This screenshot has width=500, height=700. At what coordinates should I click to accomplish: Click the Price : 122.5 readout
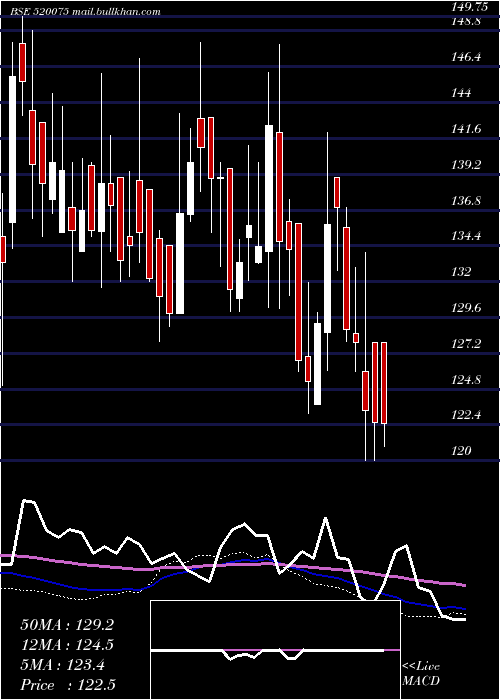[x=68, y=685]
